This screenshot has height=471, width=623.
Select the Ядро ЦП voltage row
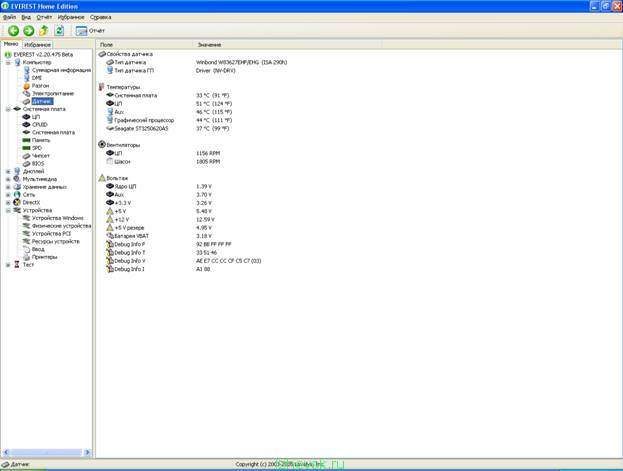point(159,186)
